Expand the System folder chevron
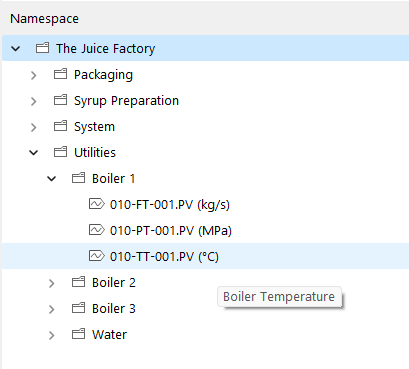Viewport: 409px width, 369px height. (x=33, y=127)
